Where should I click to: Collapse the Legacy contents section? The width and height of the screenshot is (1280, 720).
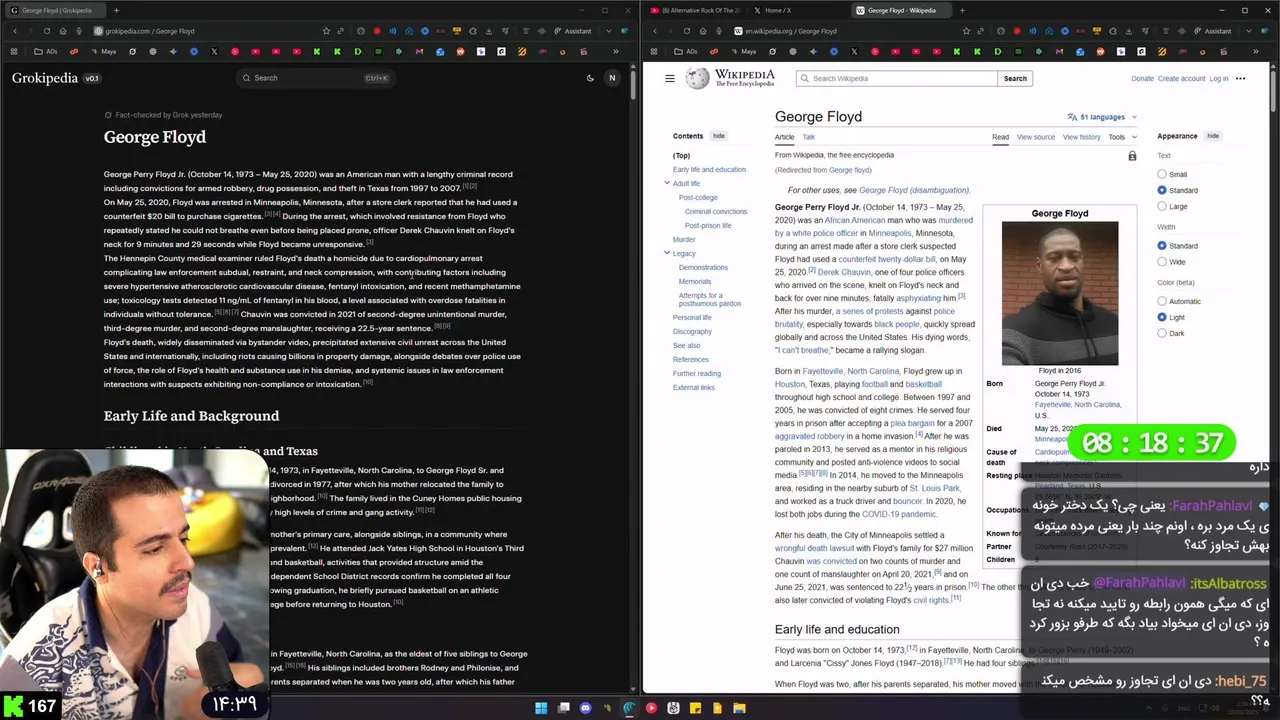(x=667, y=253)
